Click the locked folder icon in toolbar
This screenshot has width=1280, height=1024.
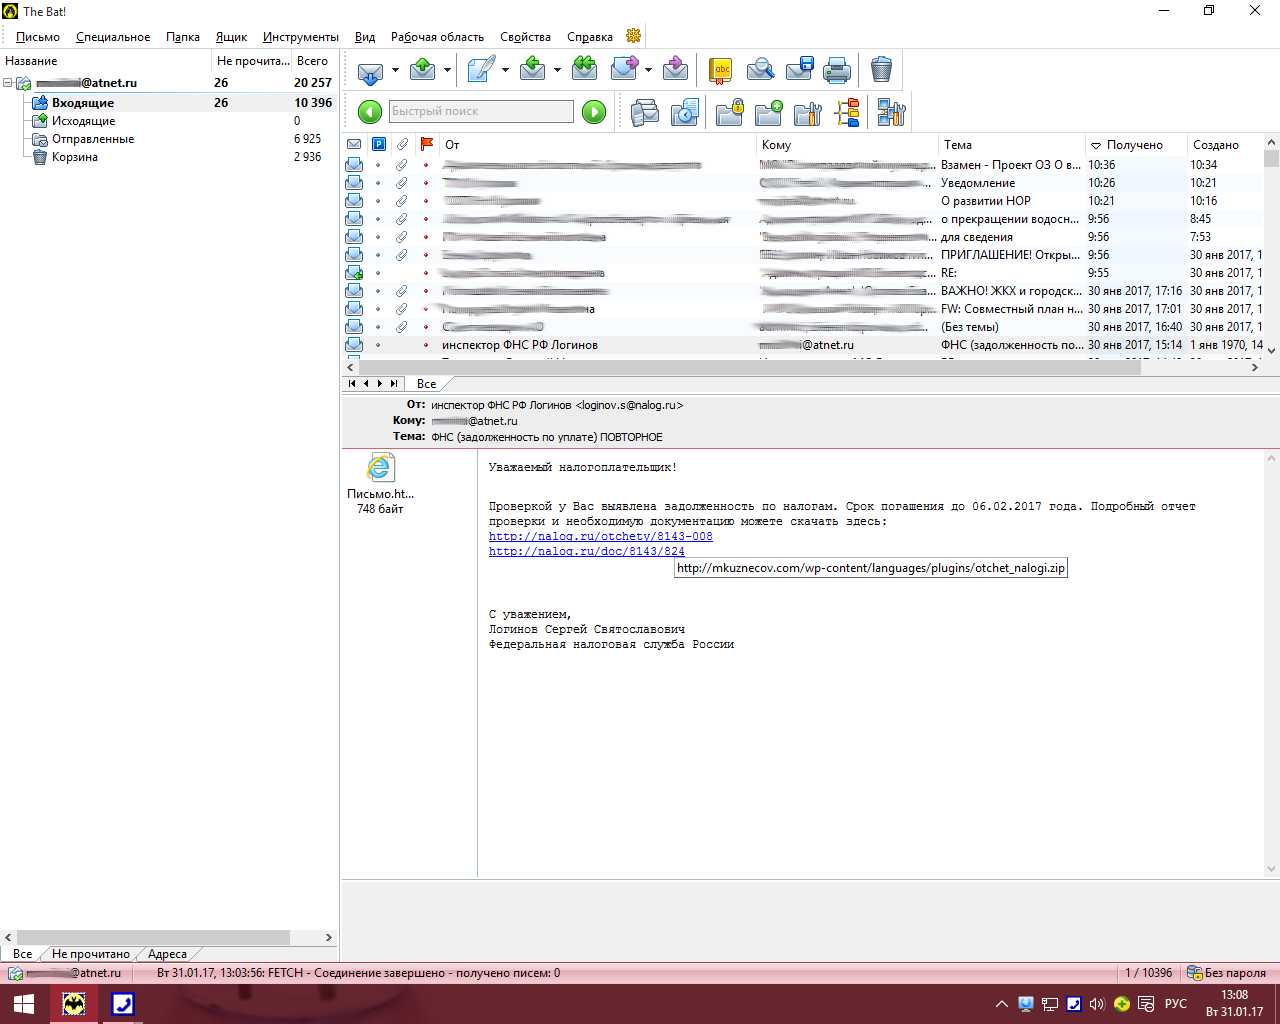tap(730, 112)
